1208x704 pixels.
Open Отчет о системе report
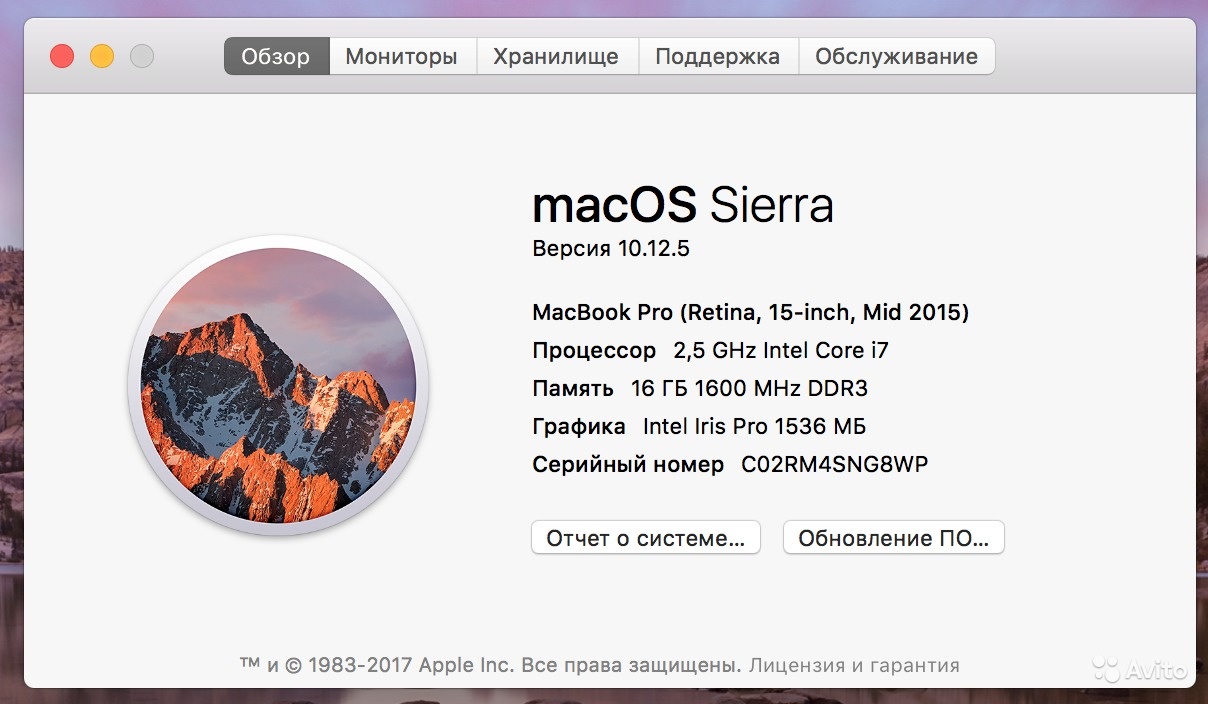click(645, 538)
